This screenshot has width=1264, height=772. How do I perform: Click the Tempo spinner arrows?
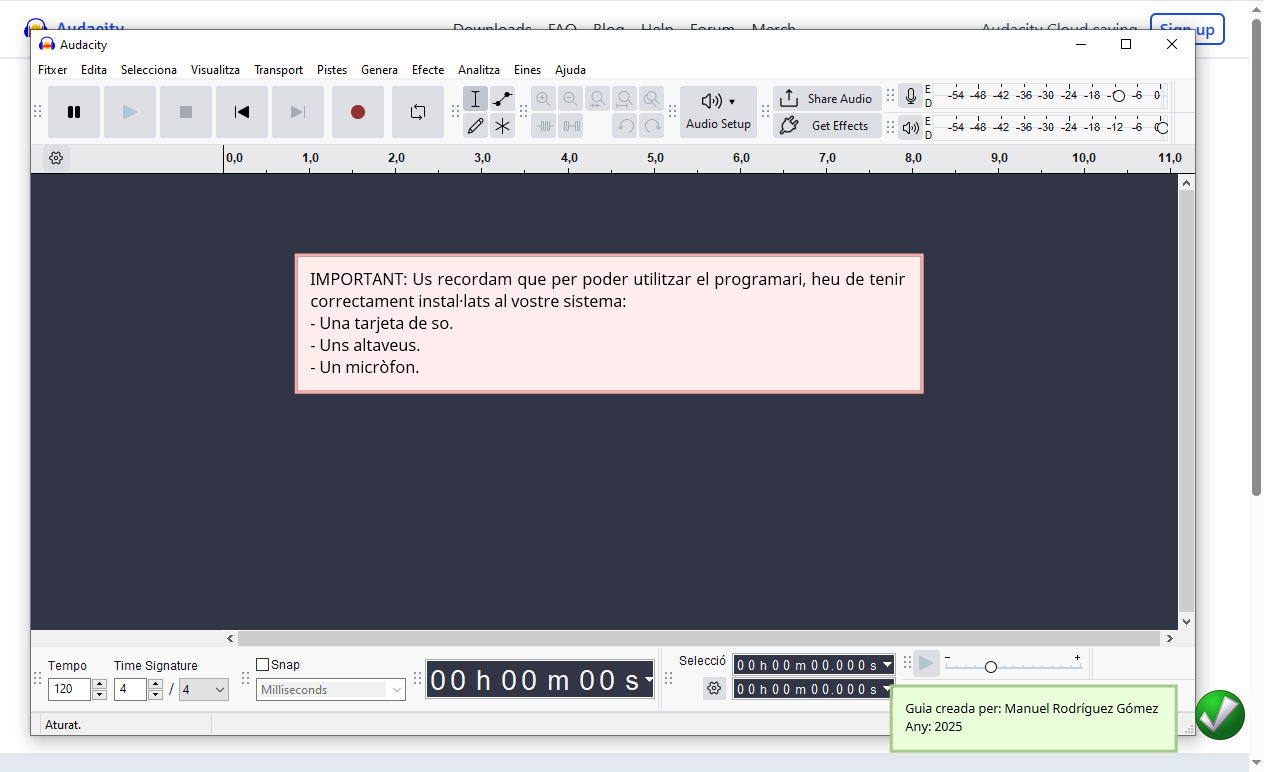tap(99, 689)
